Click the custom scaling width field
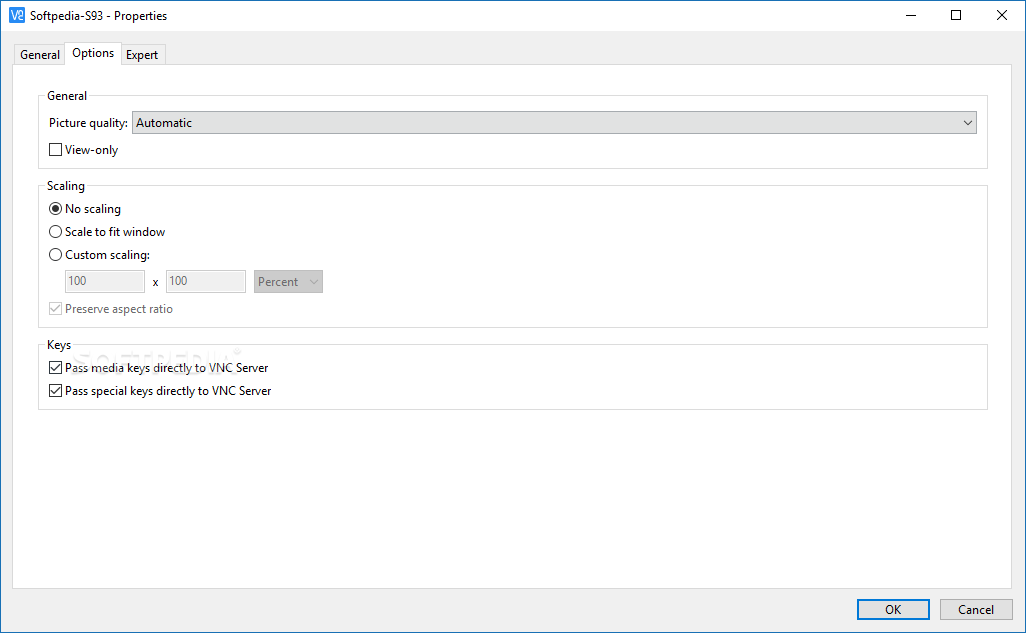Viewport: 1026px width, 633px height. 105,281
